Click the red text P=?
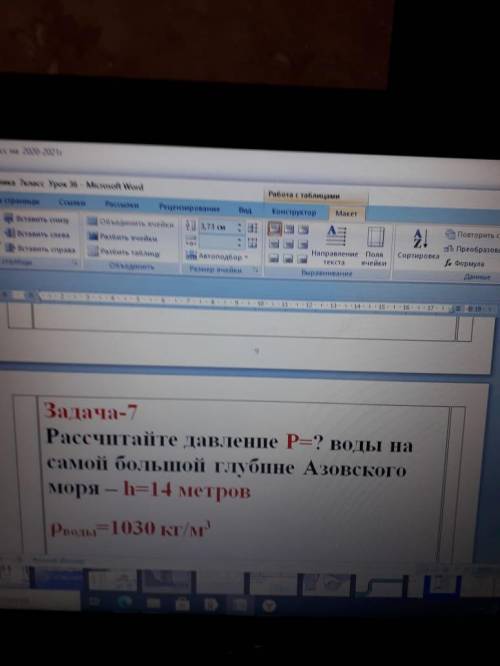 click(305, 442)
